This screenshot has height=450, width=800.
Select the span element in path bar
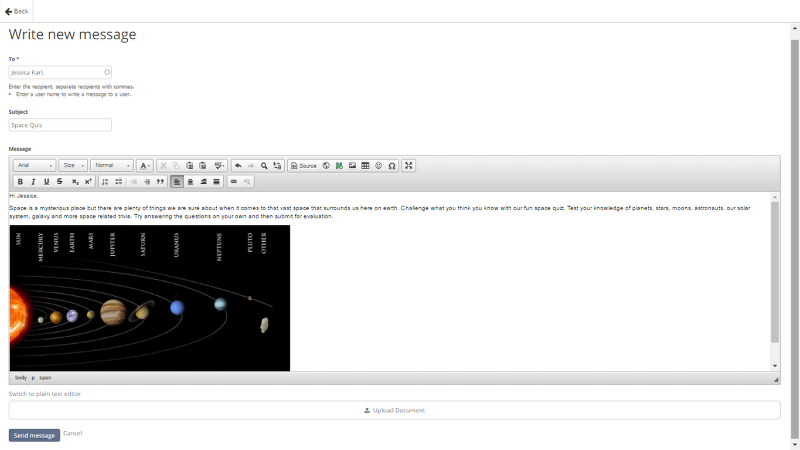(45, 378)
